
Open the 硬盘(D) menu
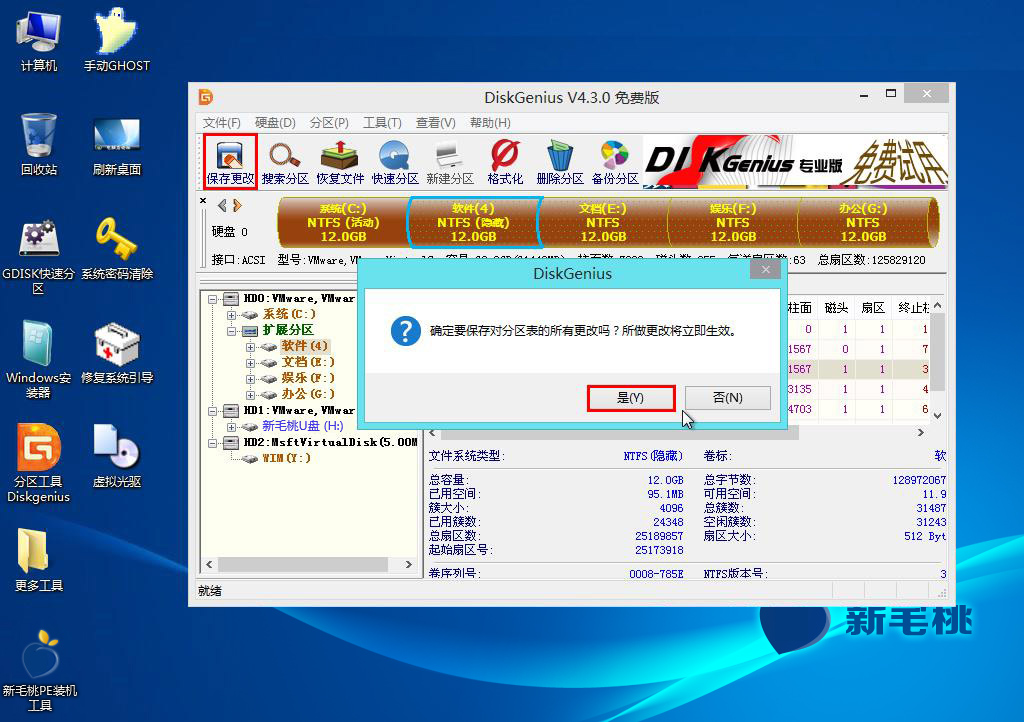point(275,123)
